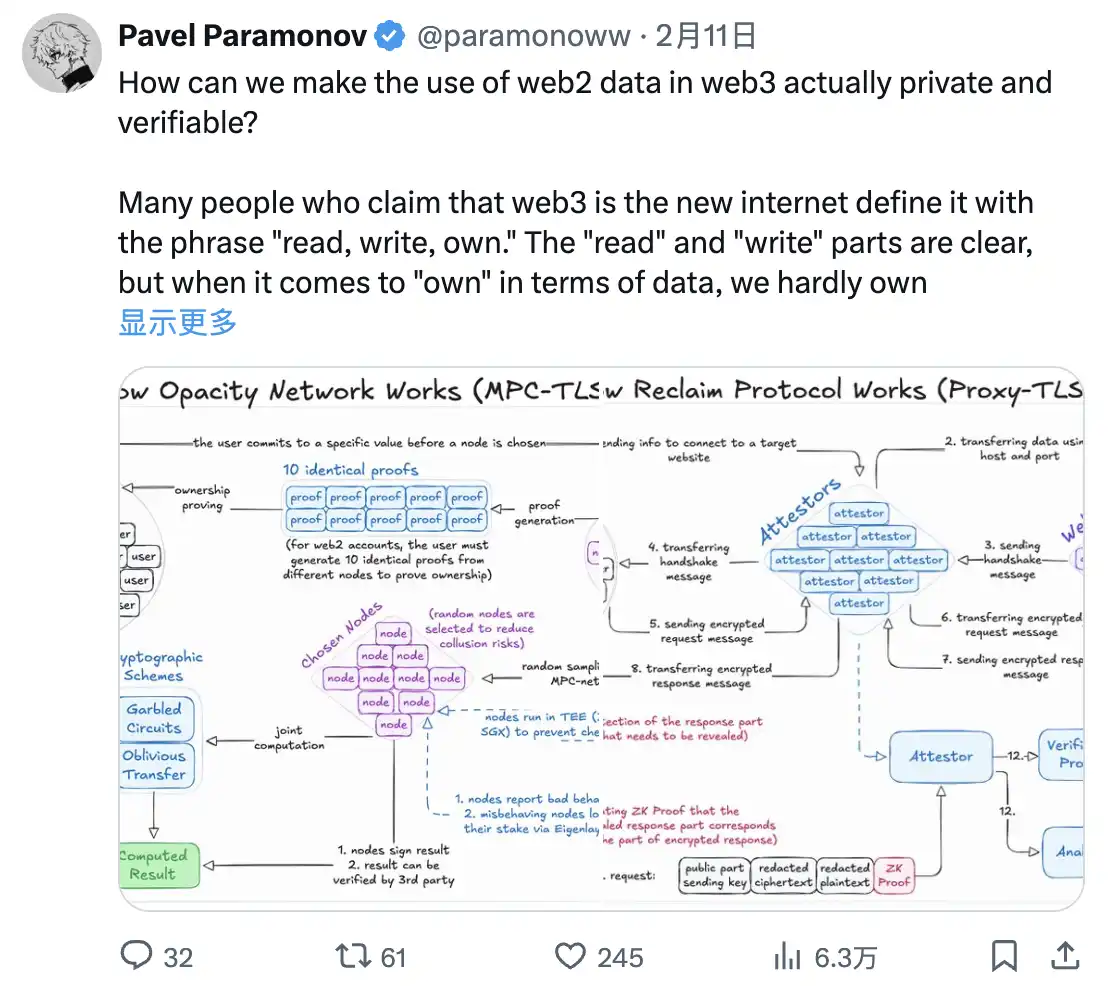Click the blue verified badge

pos(389,37)
